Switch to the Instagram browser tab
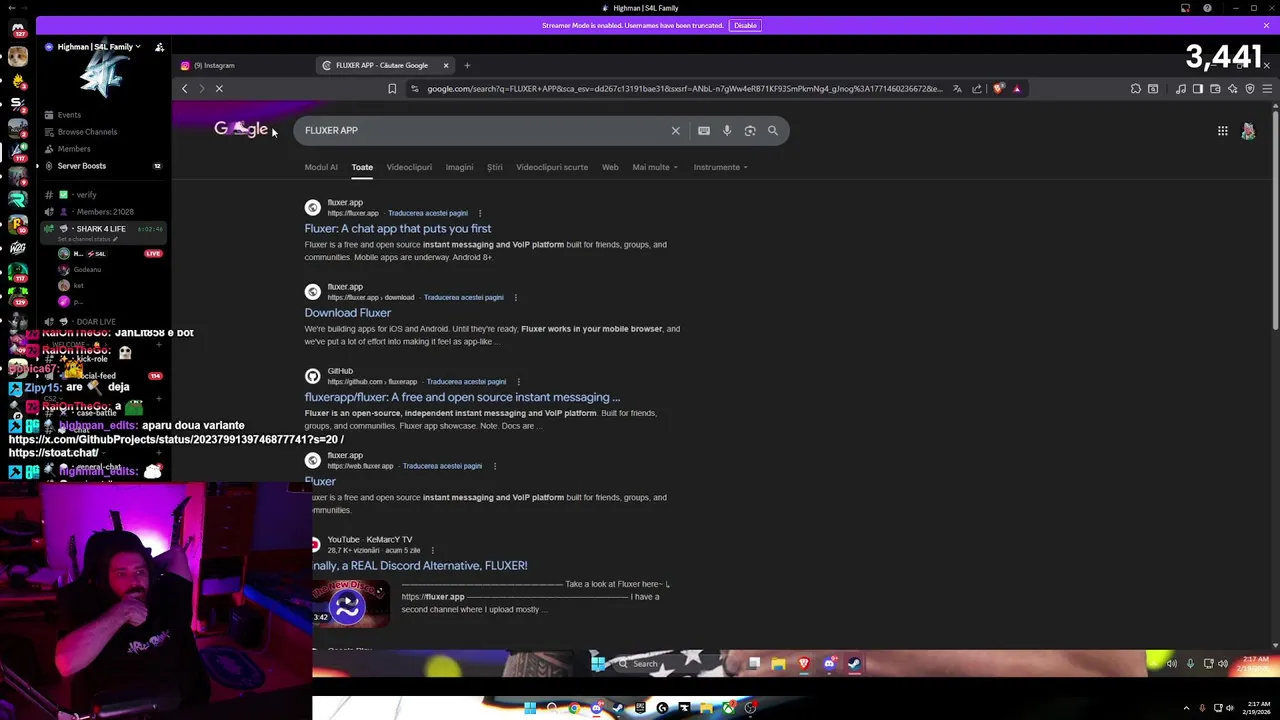The height and width of the screenshot is (720, 1280). coord(215,65)
